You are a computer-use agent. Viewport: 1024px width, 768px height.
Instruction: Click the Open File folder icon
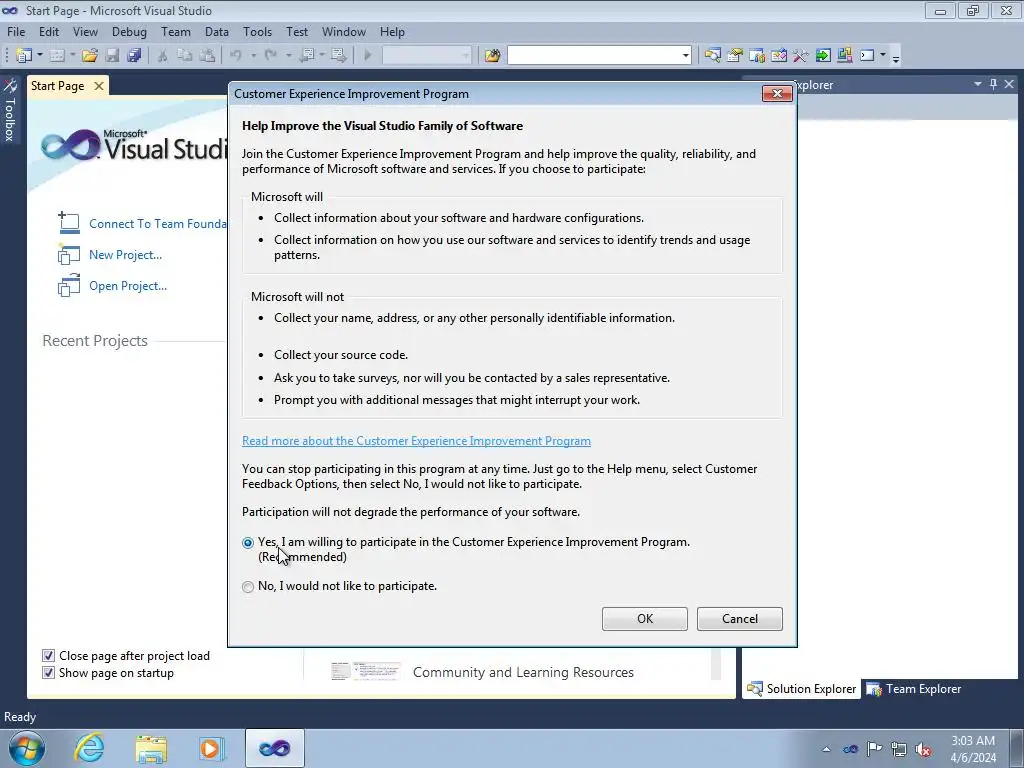(90, 56)
